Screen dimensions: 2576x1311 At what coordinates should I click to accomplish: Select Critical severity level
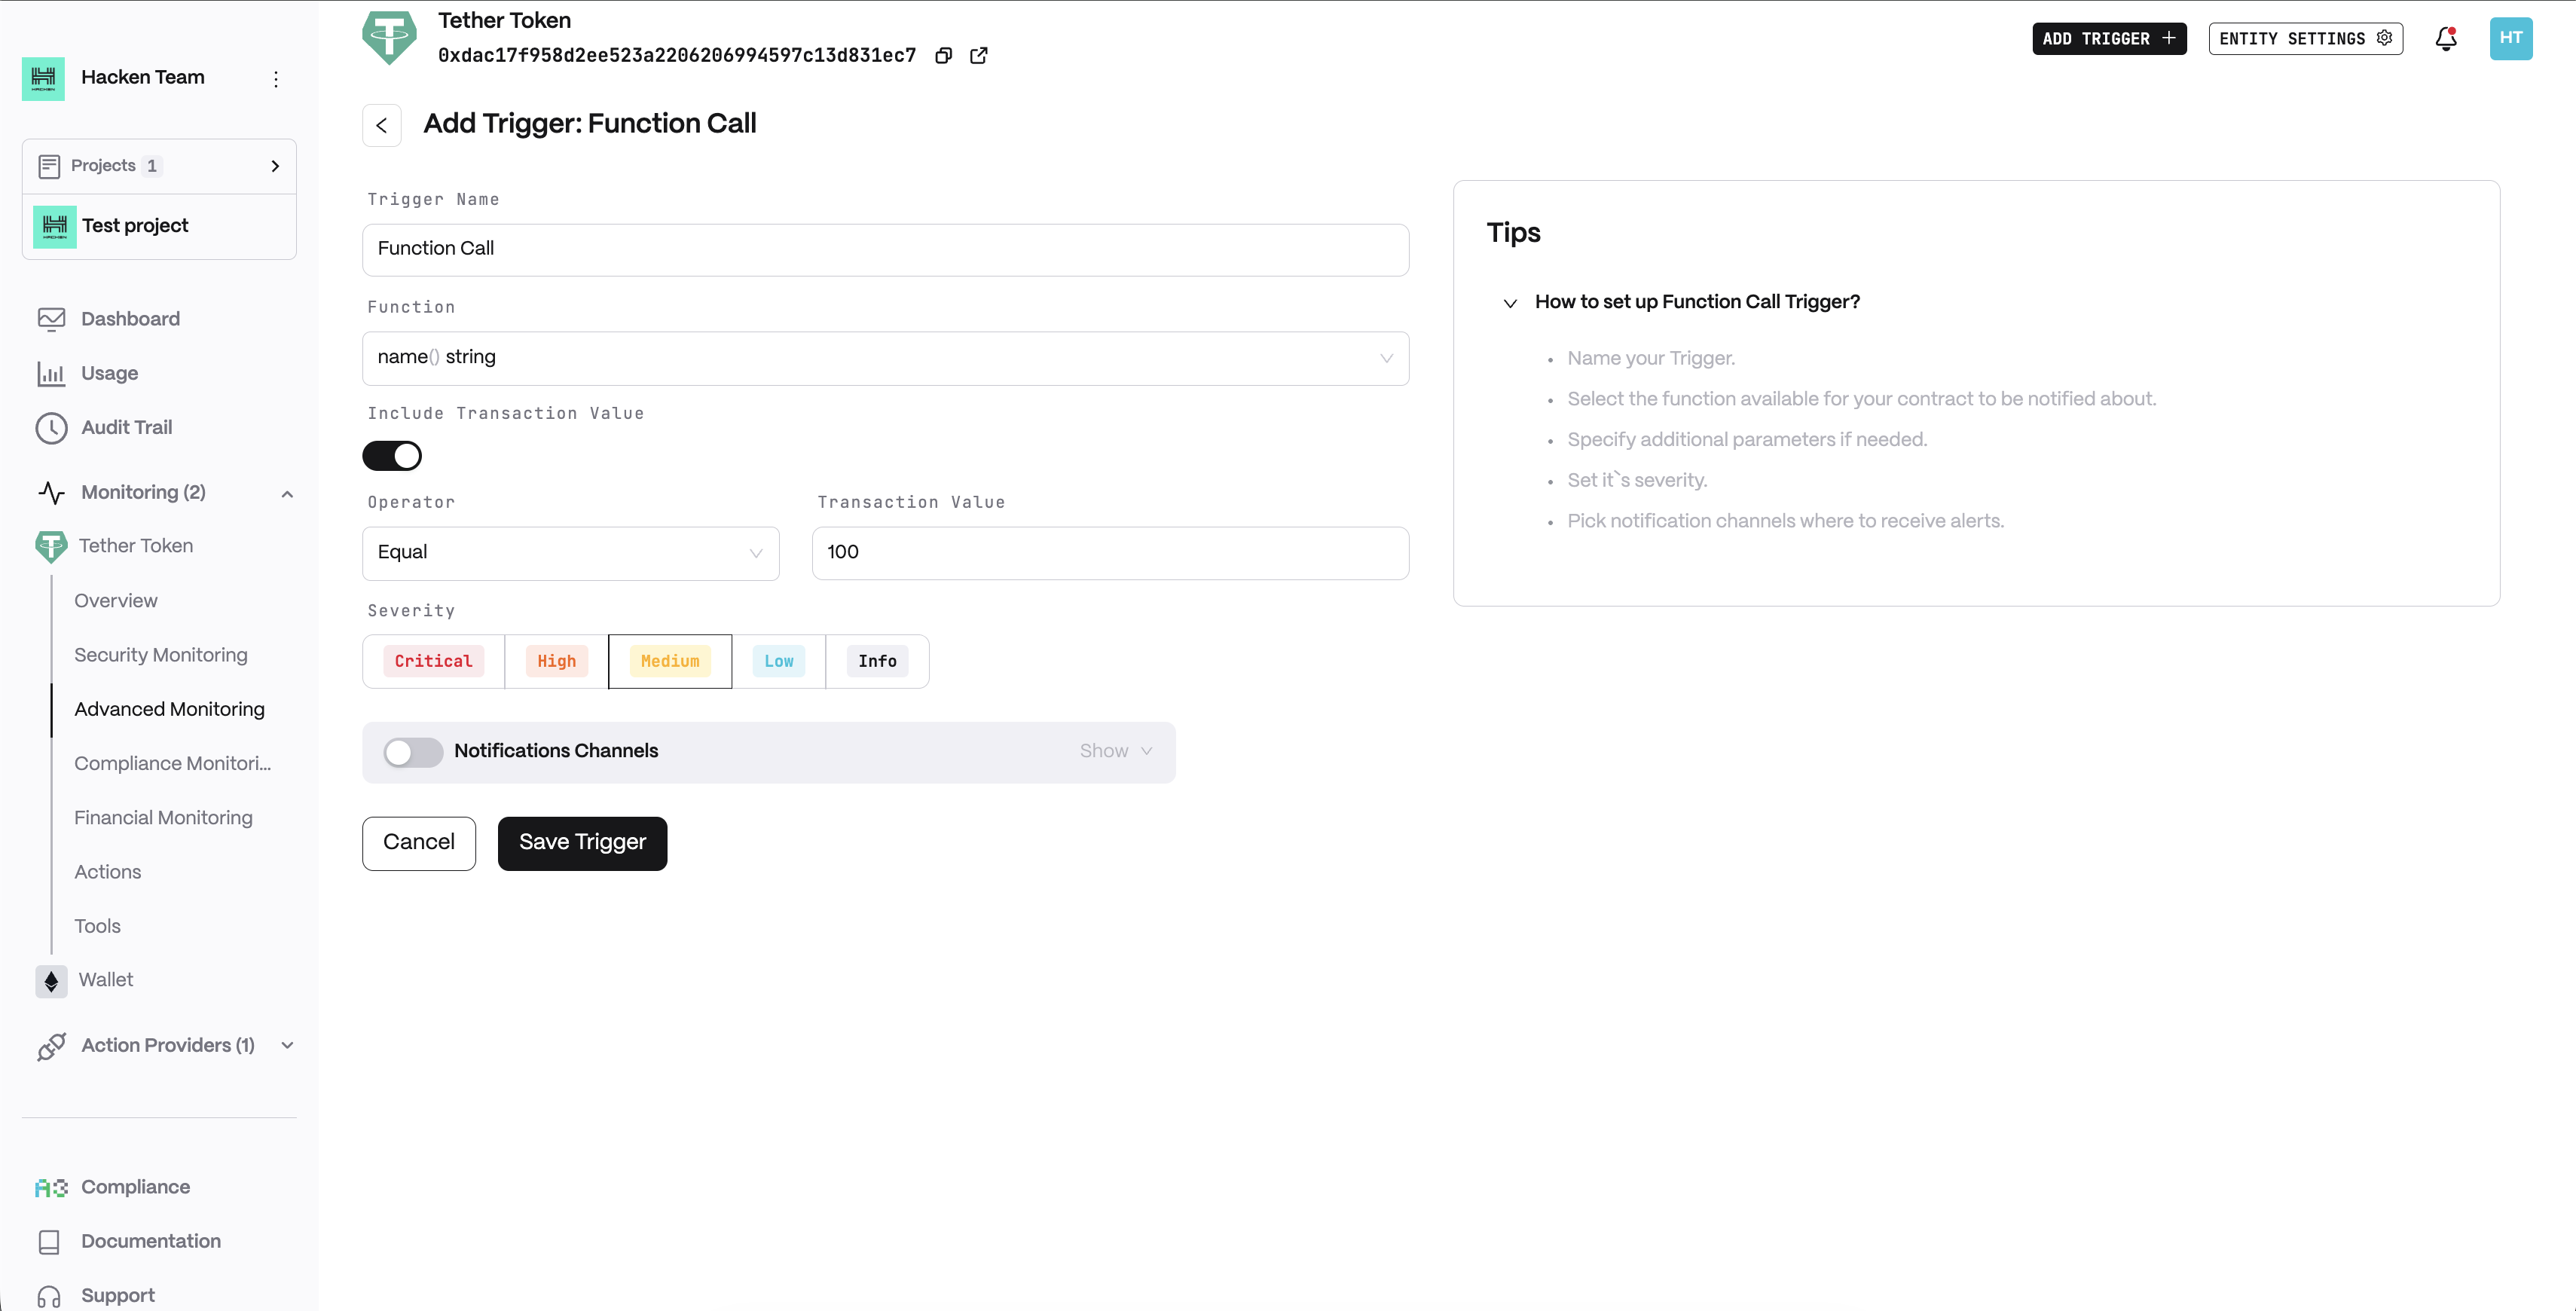(433, 661)
